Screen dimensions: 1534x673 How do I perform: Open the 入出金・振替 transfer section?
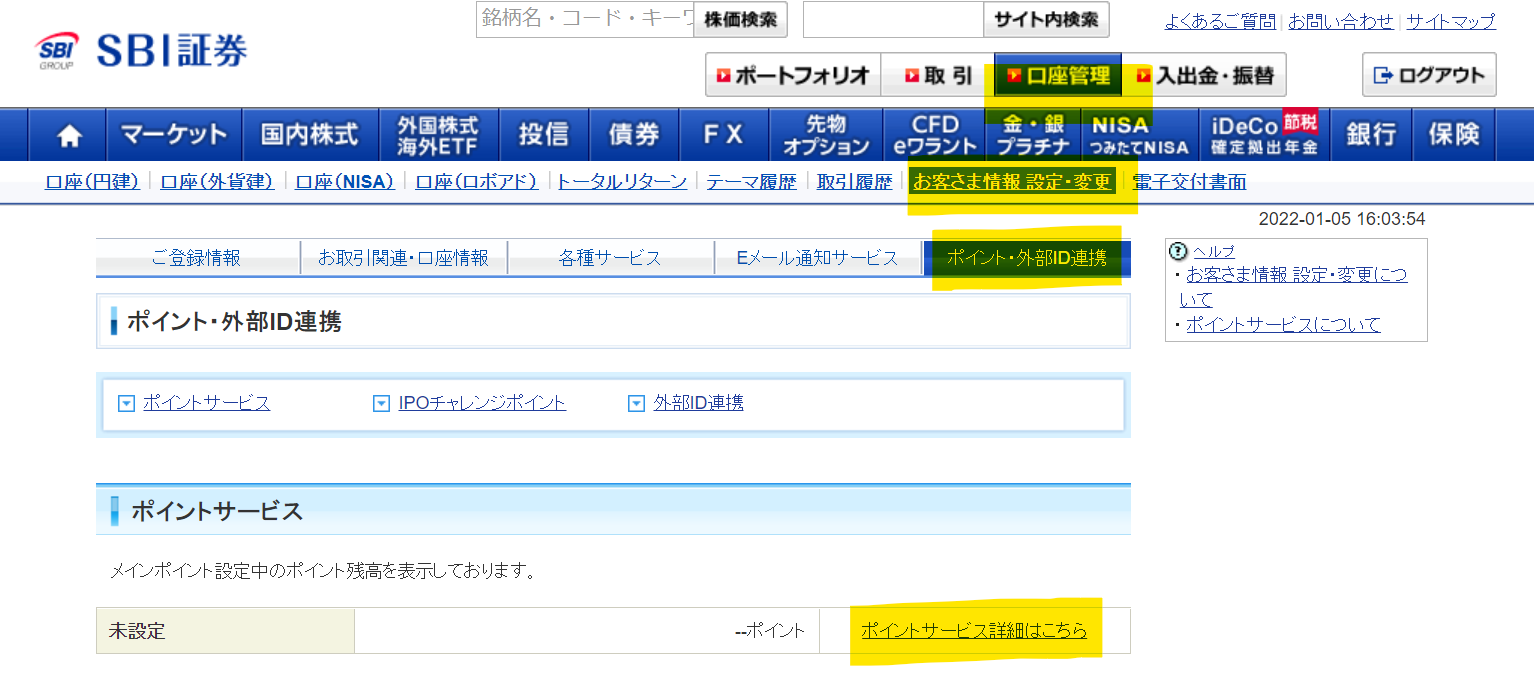(x=1207, y=74)
